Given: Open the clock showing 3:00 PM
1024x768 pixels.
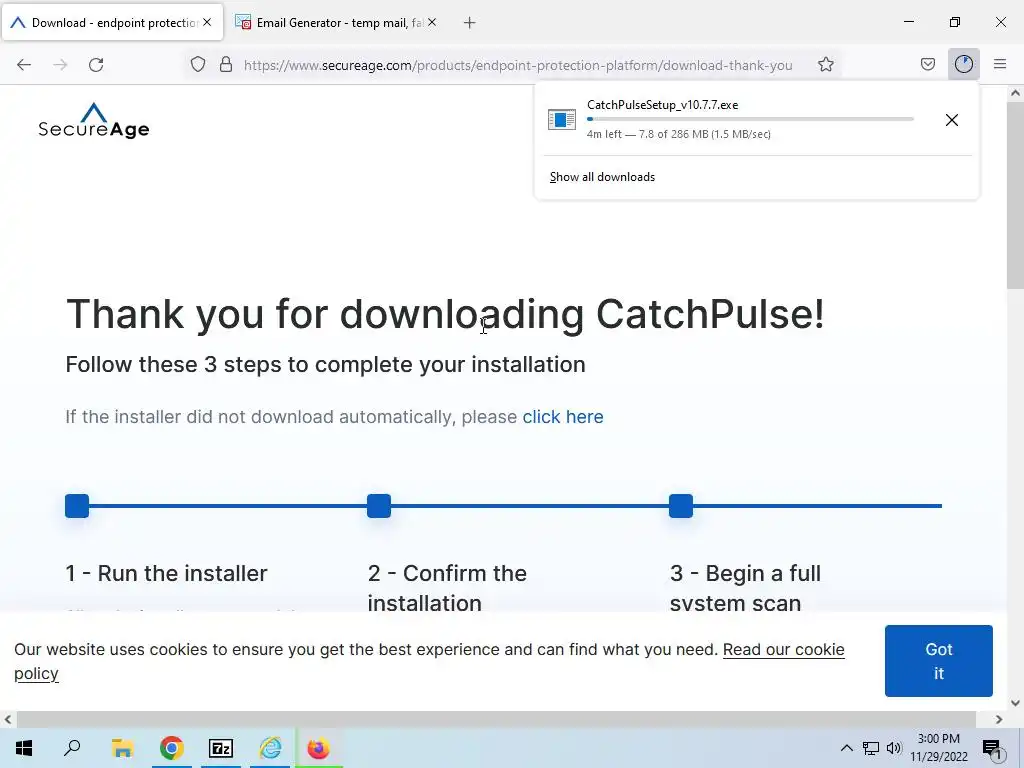Looking at the screenshot, I should [938, 748].
